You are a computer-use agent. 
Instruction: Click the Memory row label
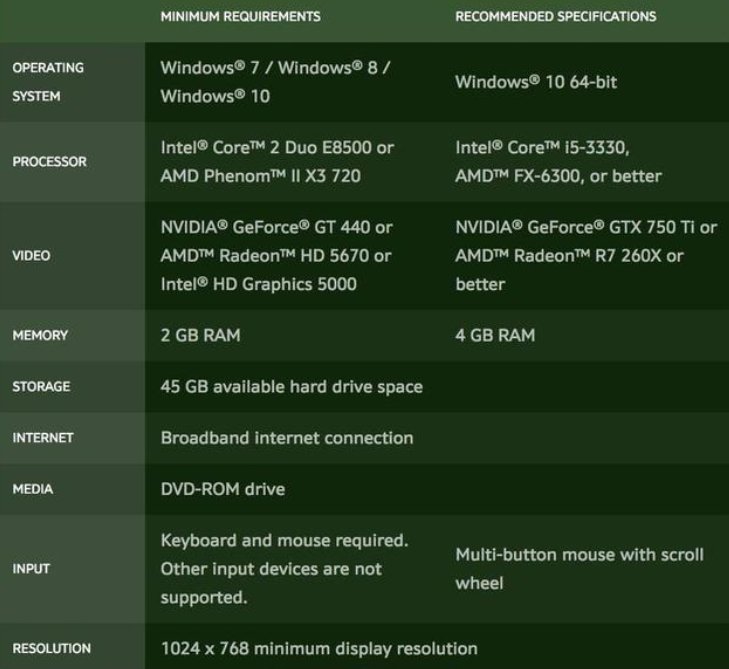coord(39,335)
